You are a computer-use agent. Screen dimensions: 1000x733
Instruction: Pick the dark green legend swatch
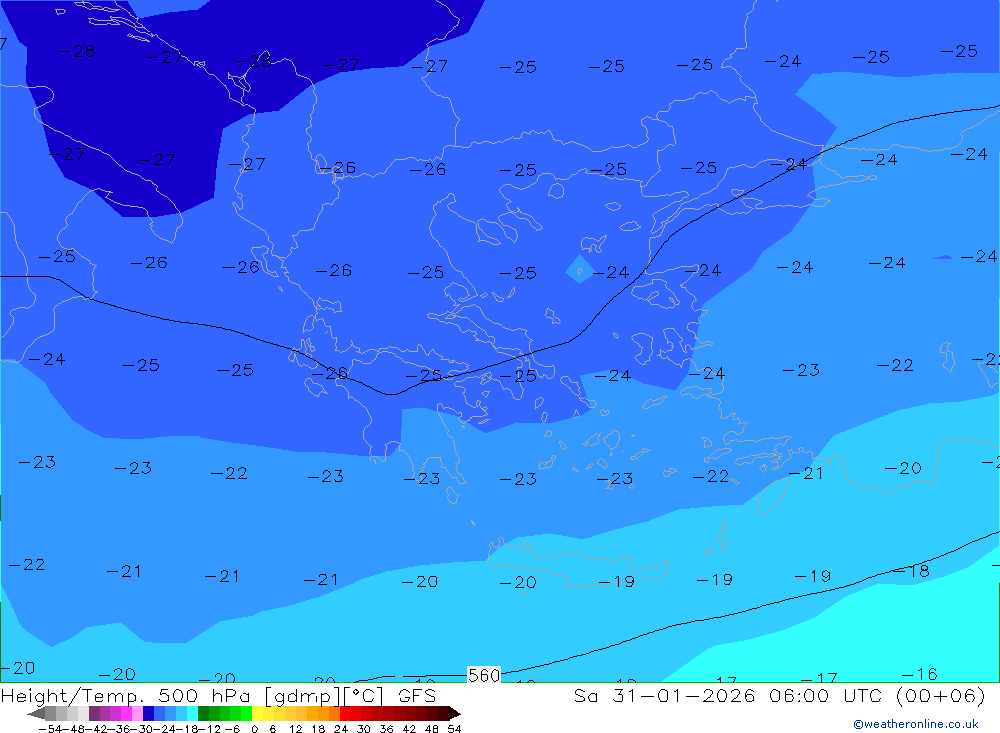(x=203, y=713)
